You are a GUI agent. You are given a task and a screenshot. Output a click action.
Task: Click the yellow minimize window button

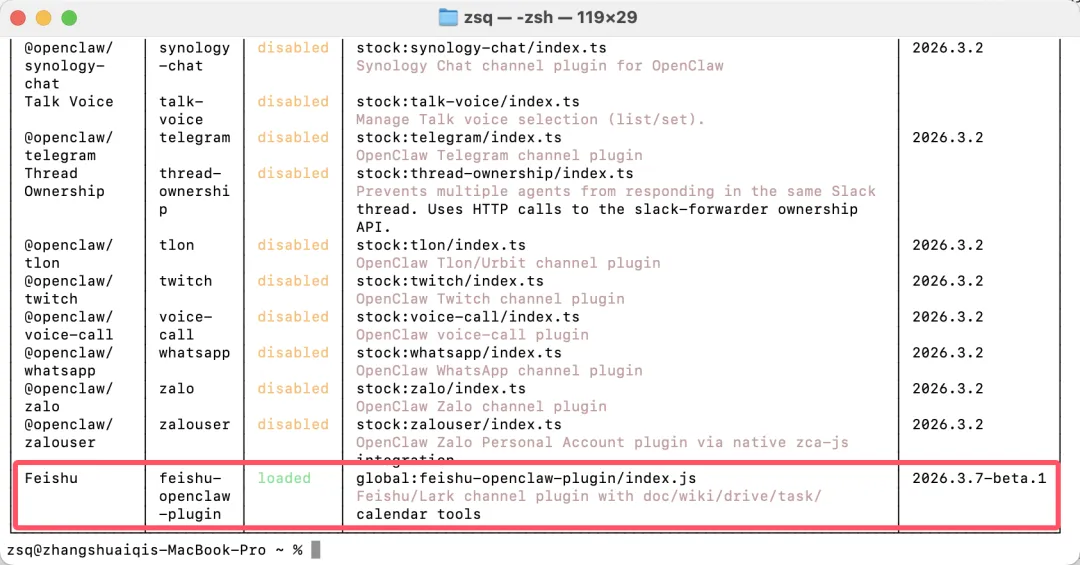43,18
